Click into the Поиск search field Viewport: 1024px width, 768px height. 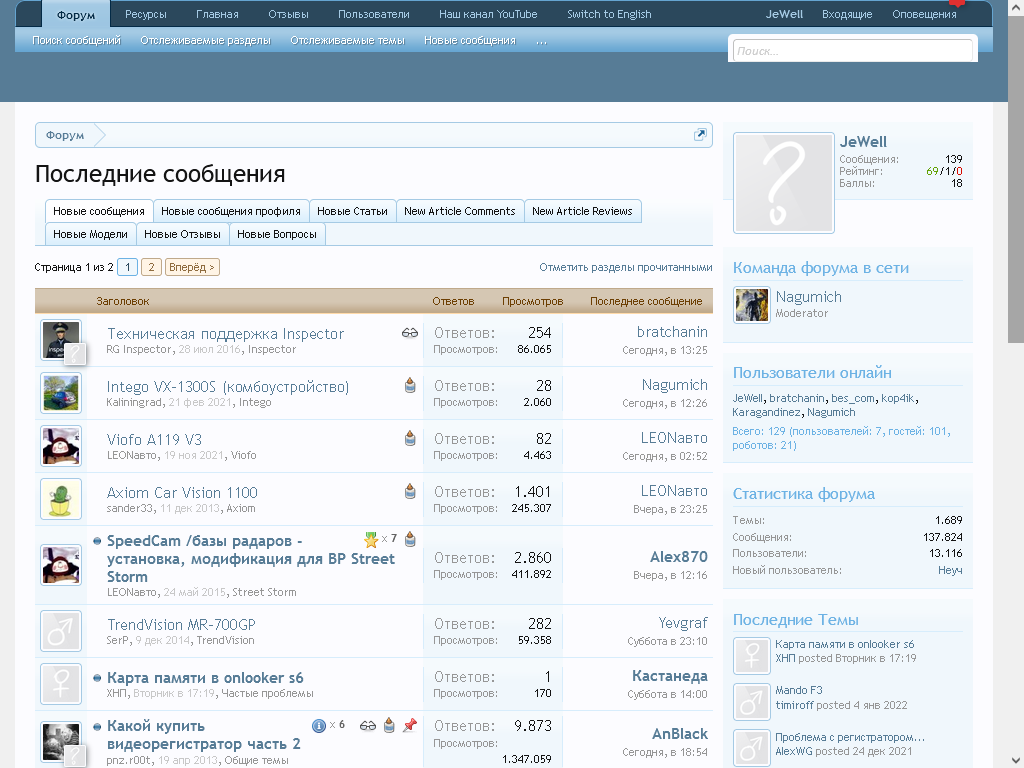[x=851, y=51]
